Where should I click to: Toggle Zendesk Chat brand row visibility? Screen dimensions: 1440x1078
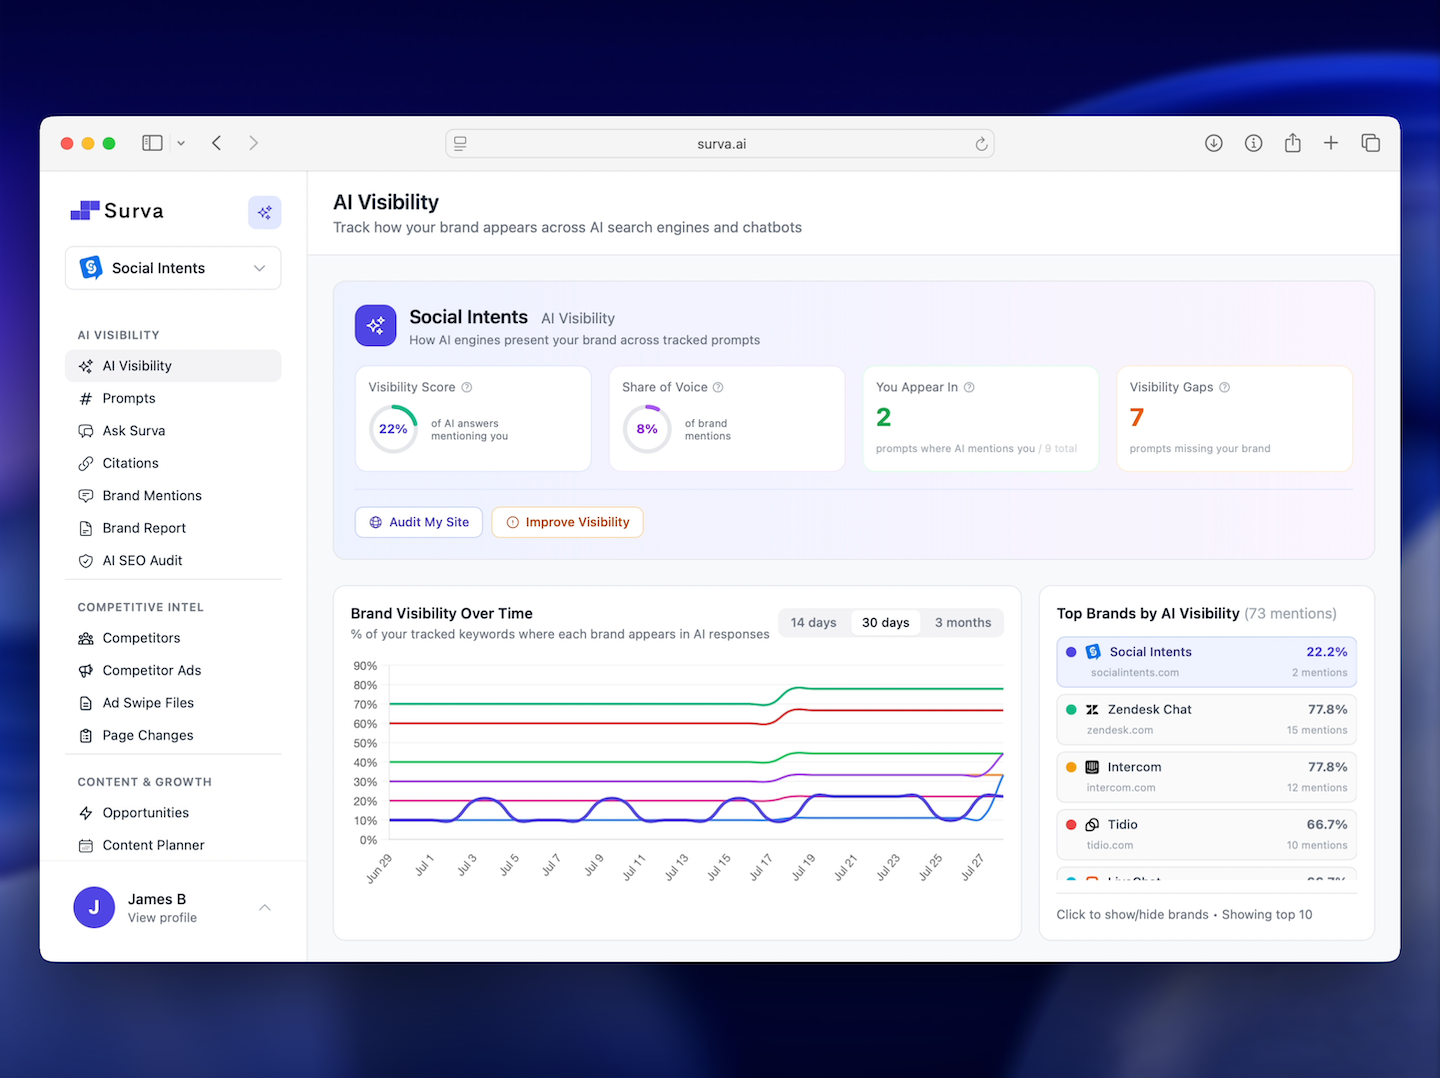1207,719
